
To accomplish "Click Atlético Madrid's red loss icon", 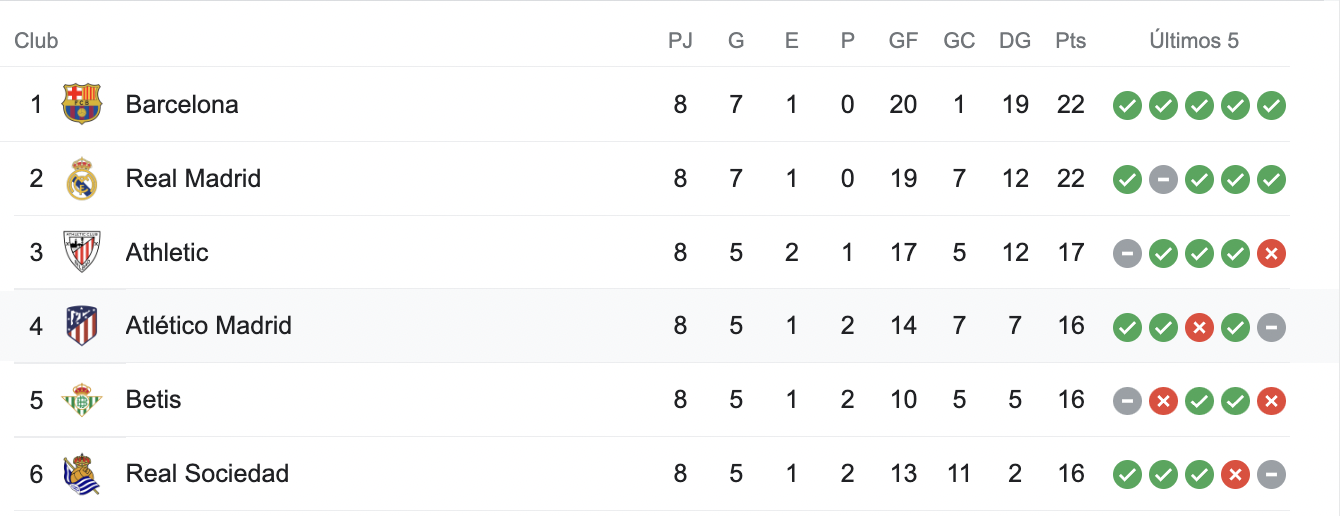I will [1199, 327].
